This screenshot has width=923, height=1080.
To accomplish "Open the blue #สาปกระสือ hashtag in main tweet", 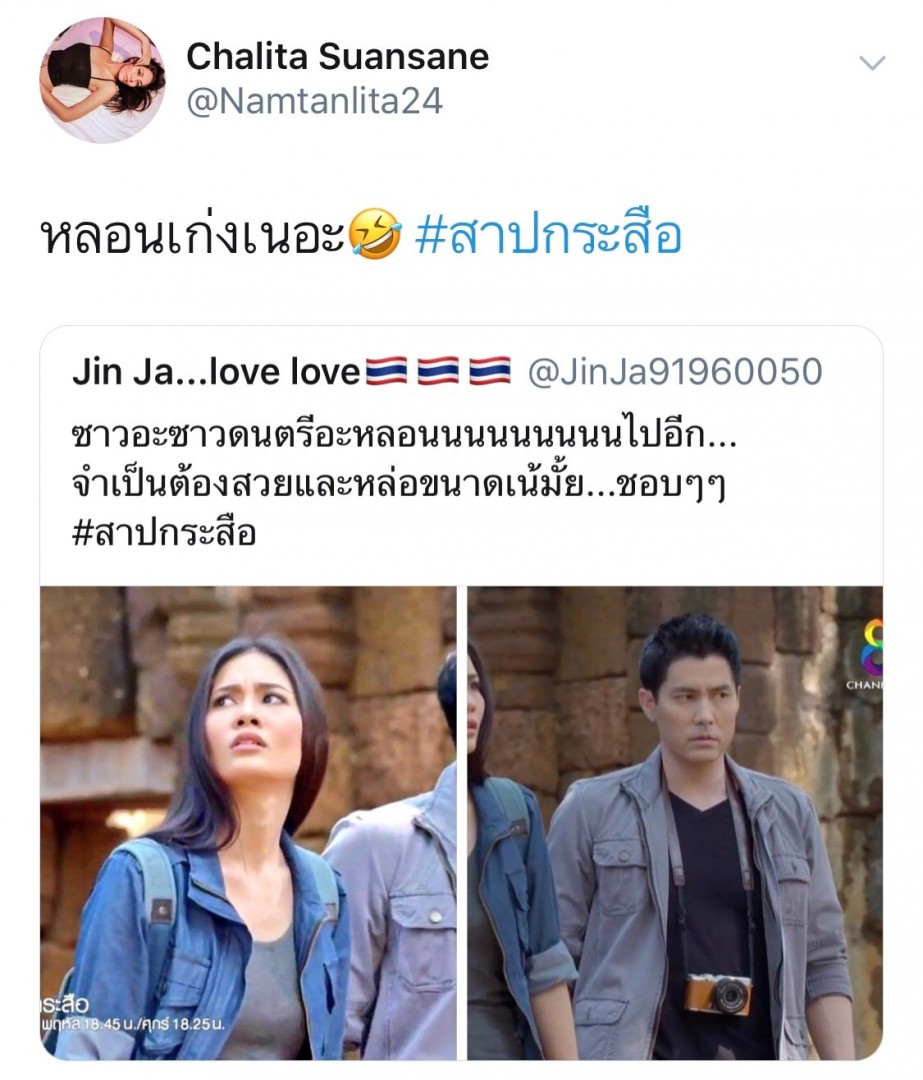I will (x=548, y=235).
